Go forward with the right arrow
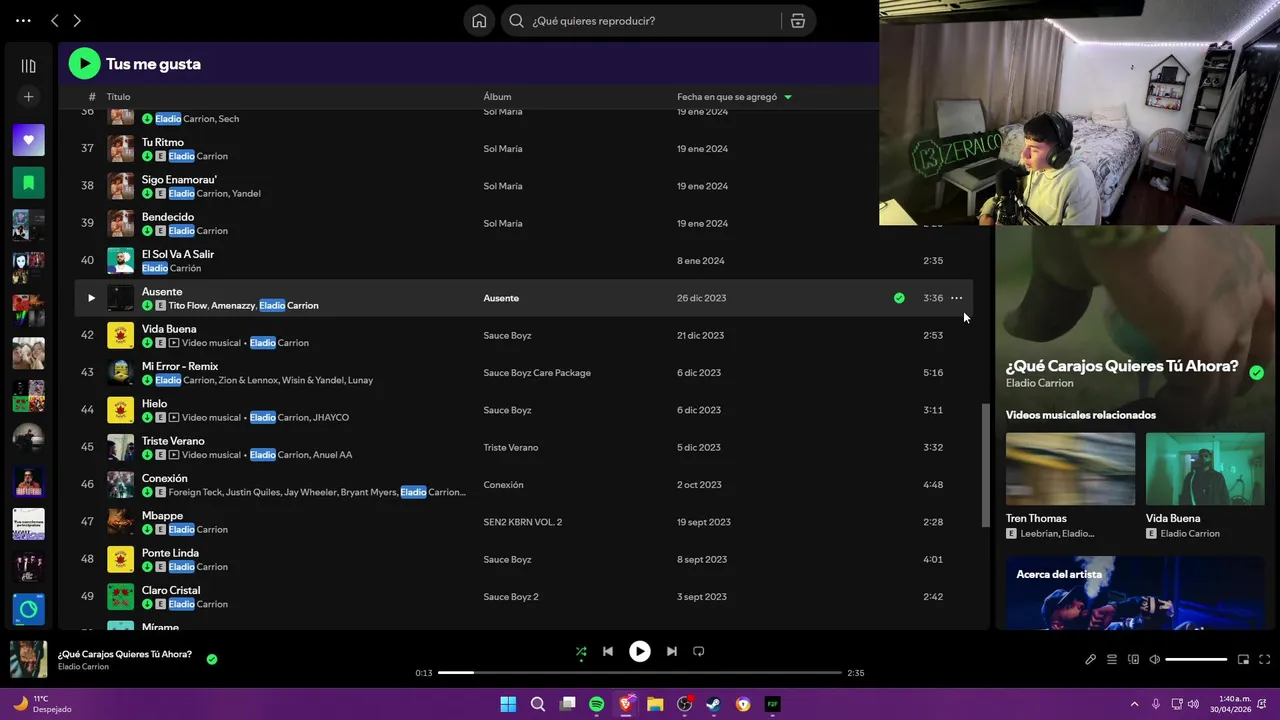This screenshot has height=720, width=1280. 77,20
